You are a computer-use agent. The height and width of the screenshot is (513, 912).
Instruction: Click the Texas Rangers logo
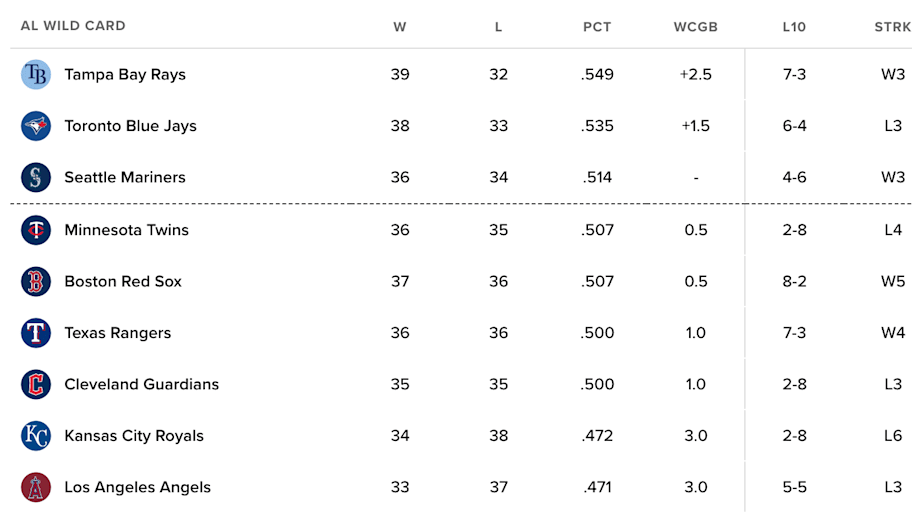tap(35, 333)
